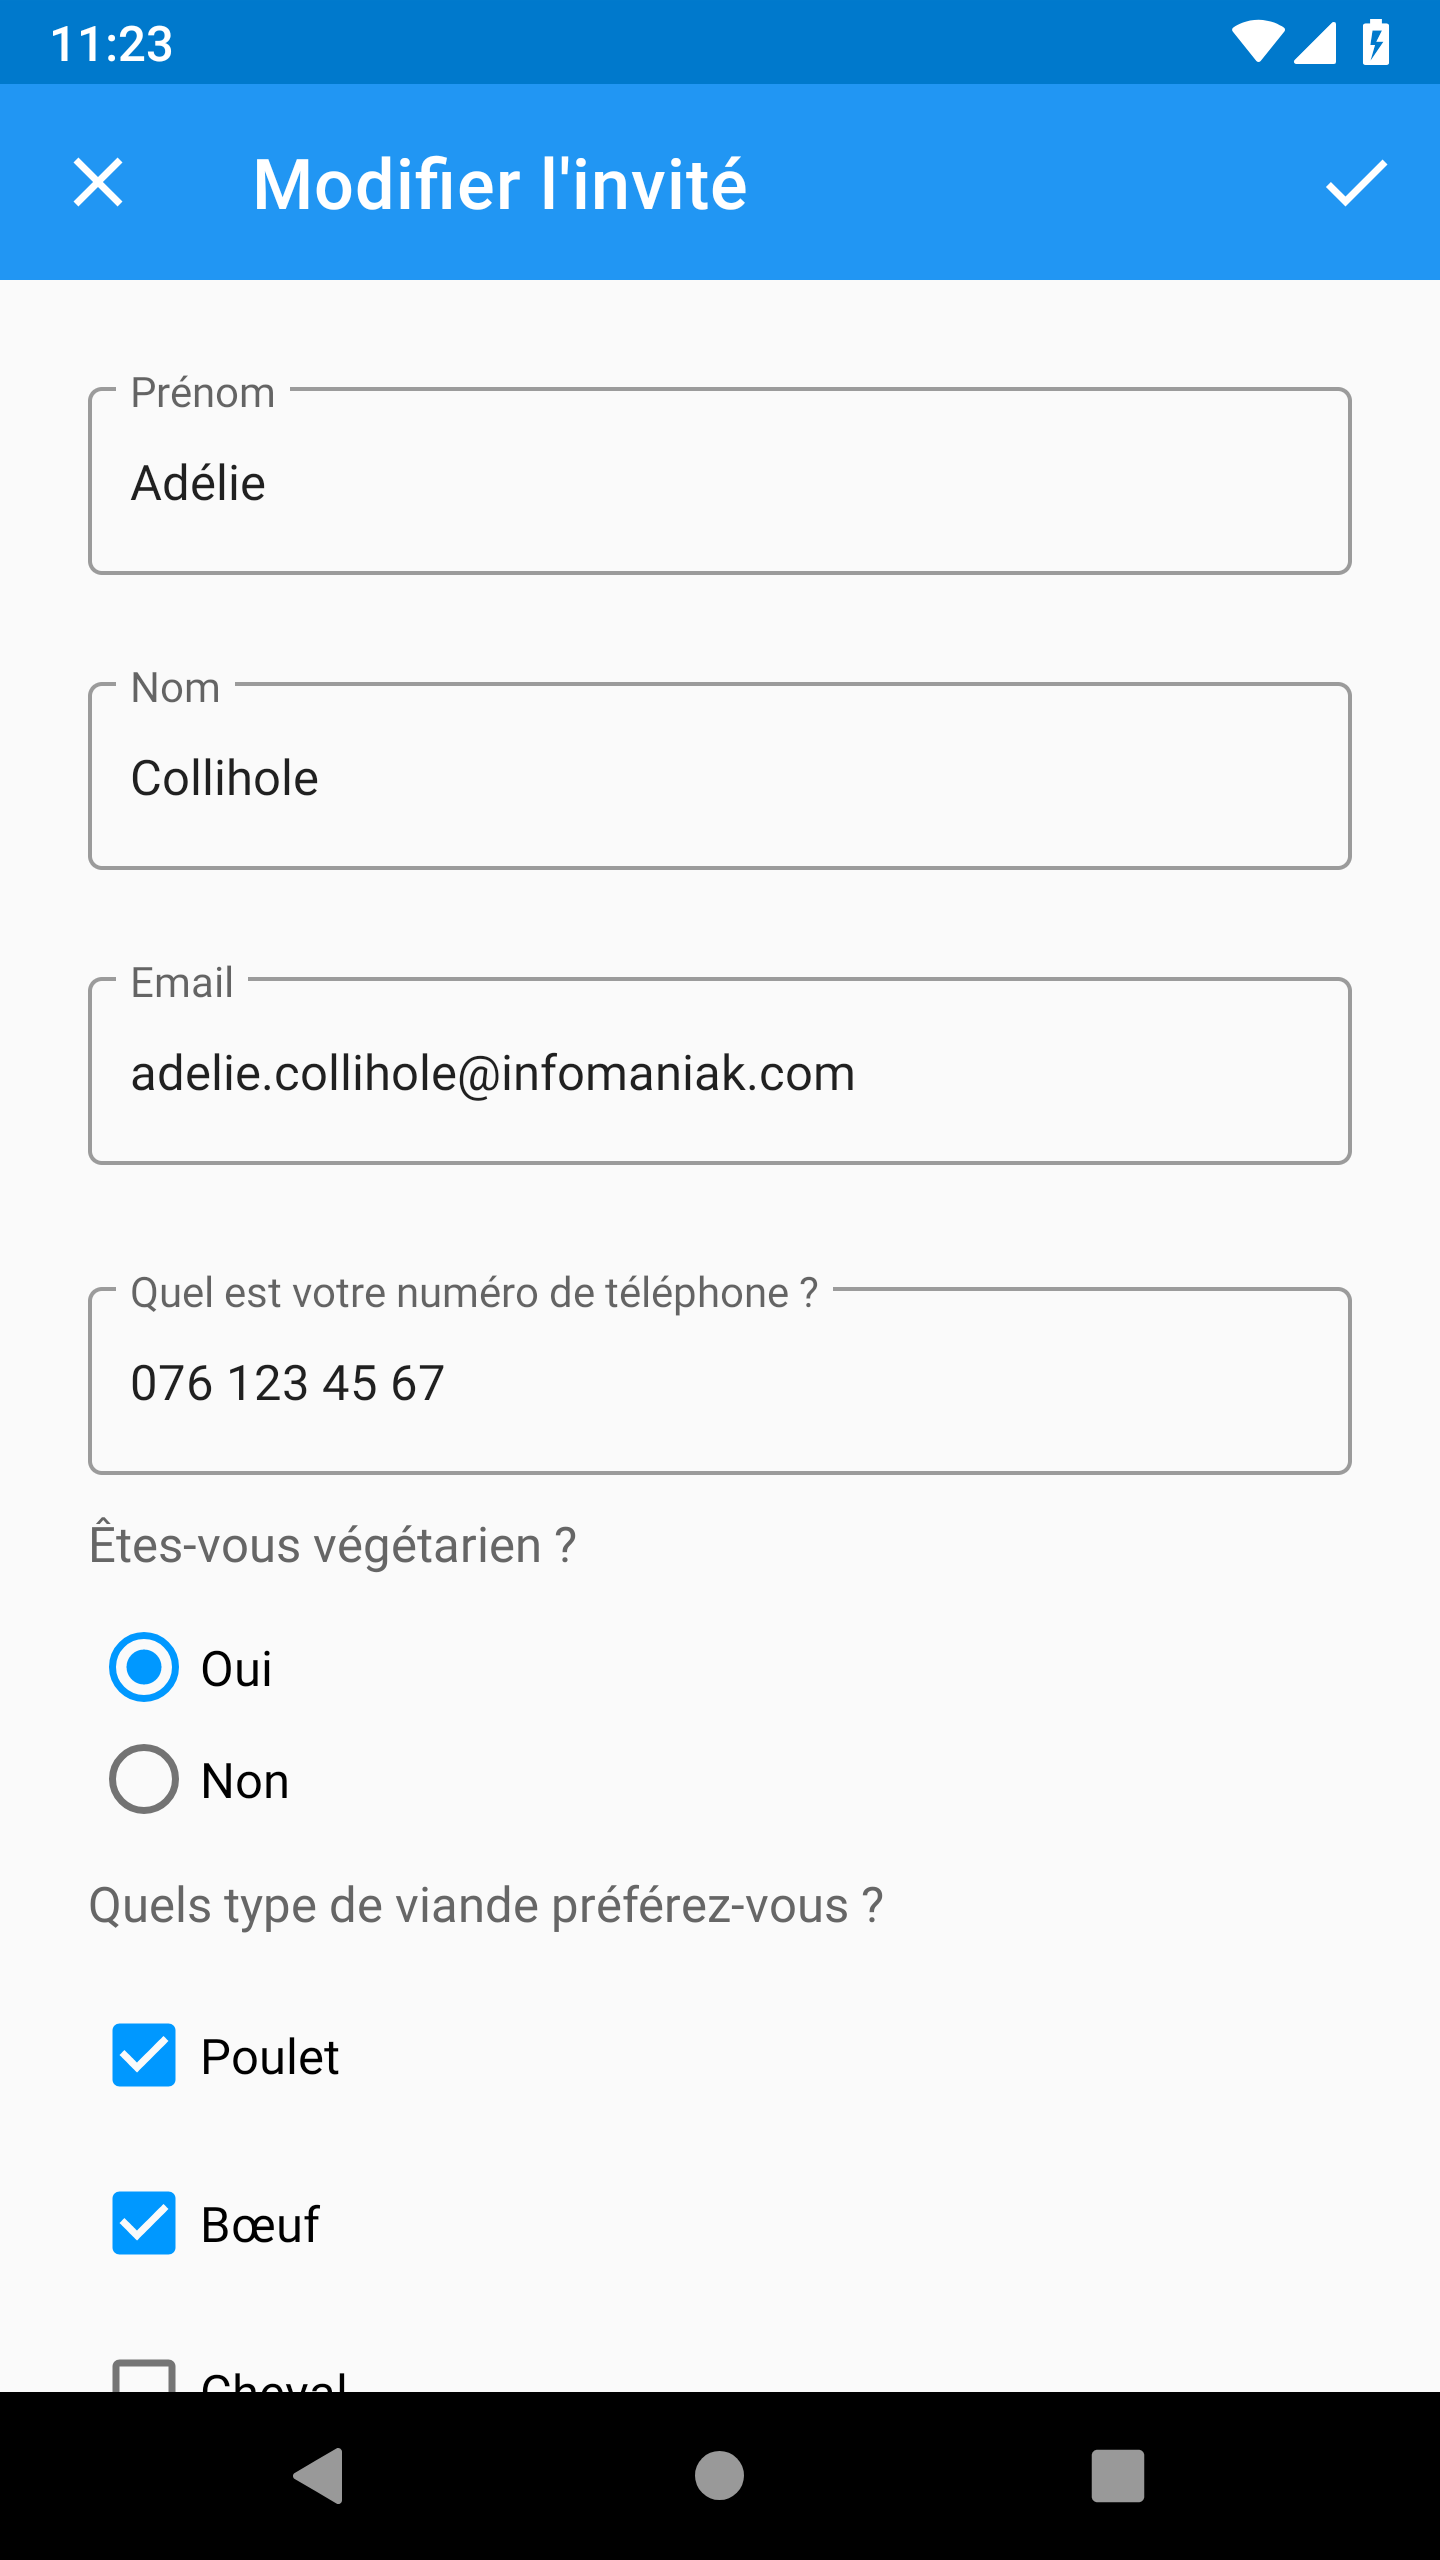Check the Cheval checkbox
Viewport: 1440px width, 2560px height.
[144, 2376]
